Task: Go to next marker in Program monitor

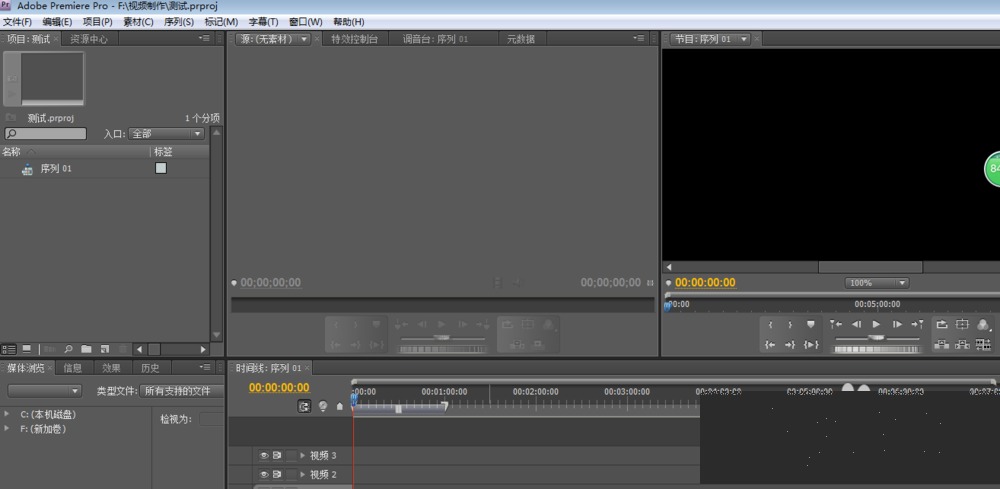Action: click(x=917, y=325)
